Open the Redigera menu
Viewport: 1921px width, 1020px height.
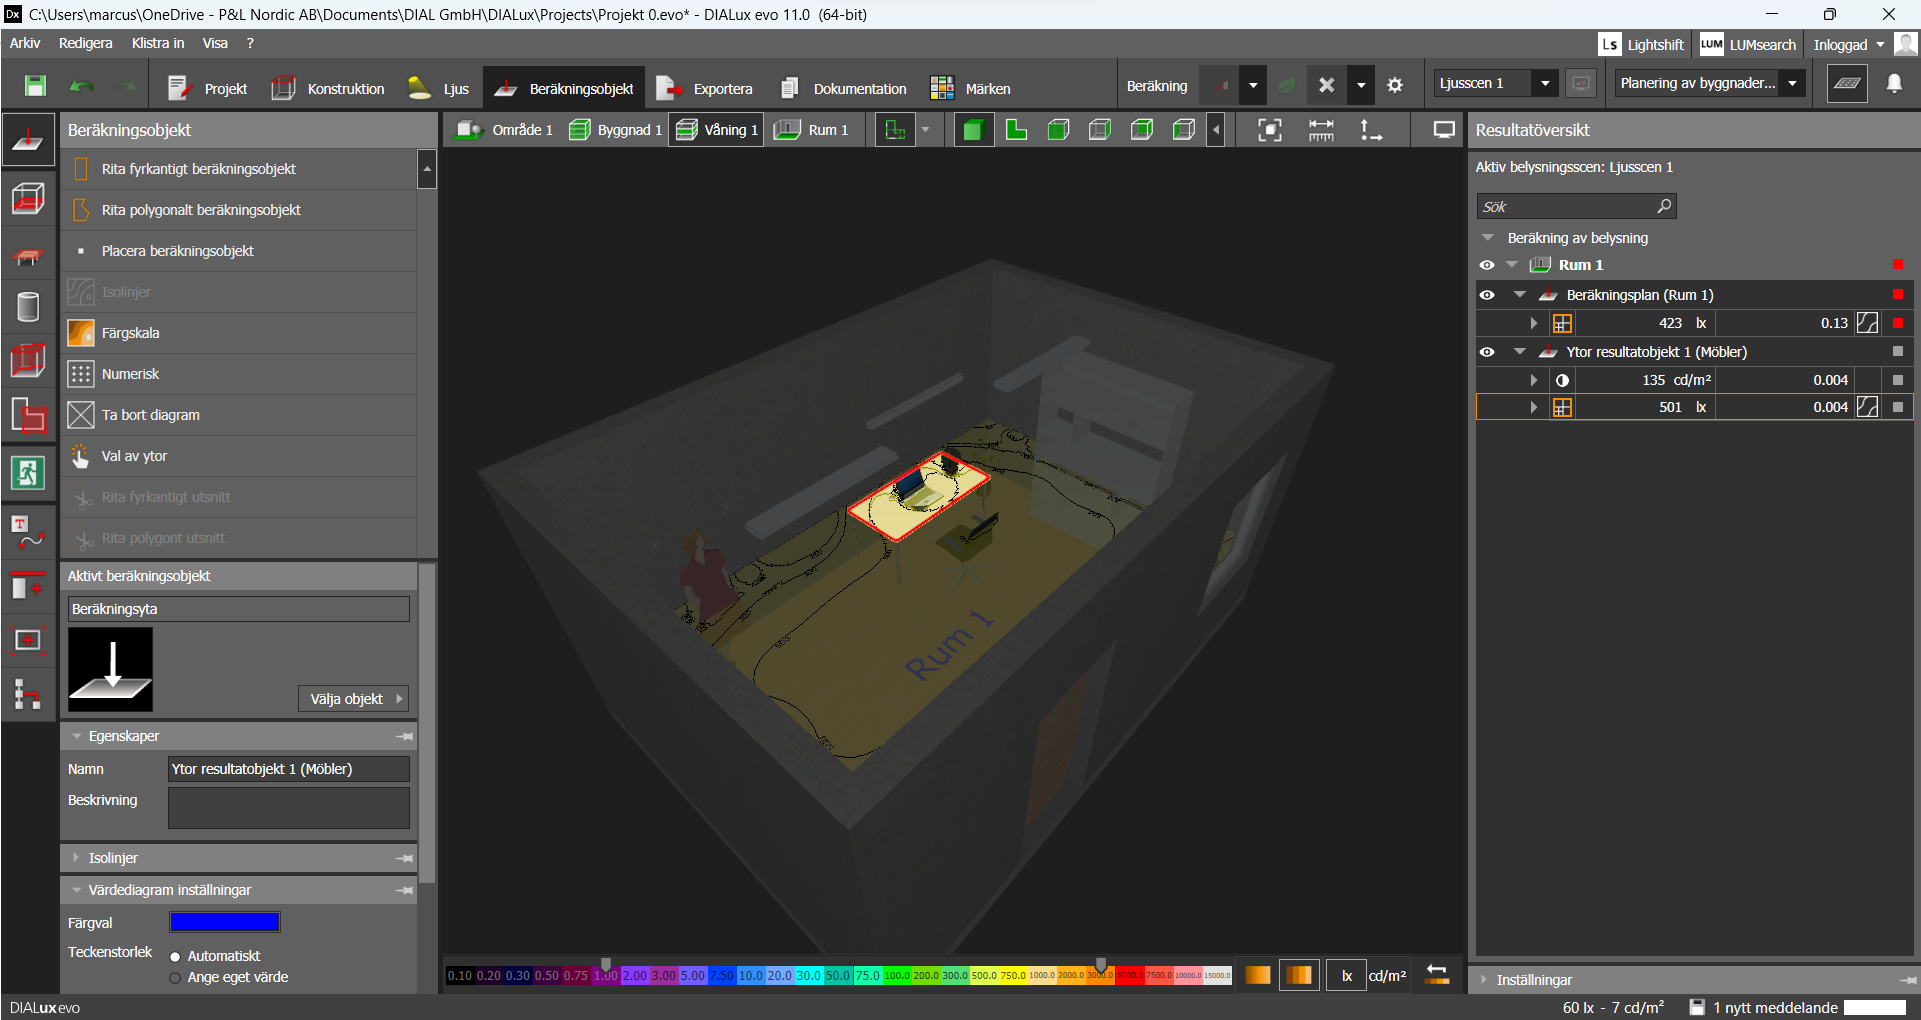86,43
